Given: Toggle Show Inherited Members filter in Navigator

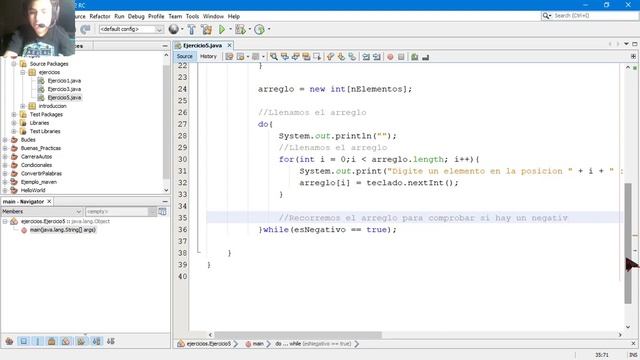Looking at the screenshot, I should 9,341.
